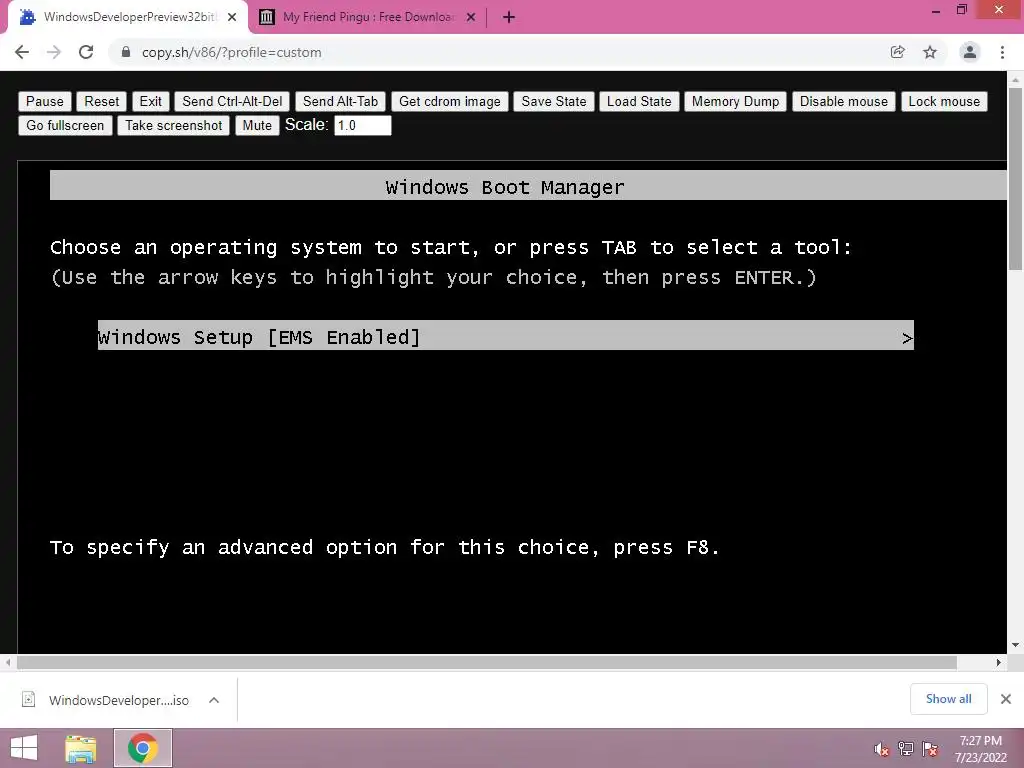Viewport: 1024px width, 768px height.
Task: Close the My Friend Pingu tab
Action: click(471, 17)
